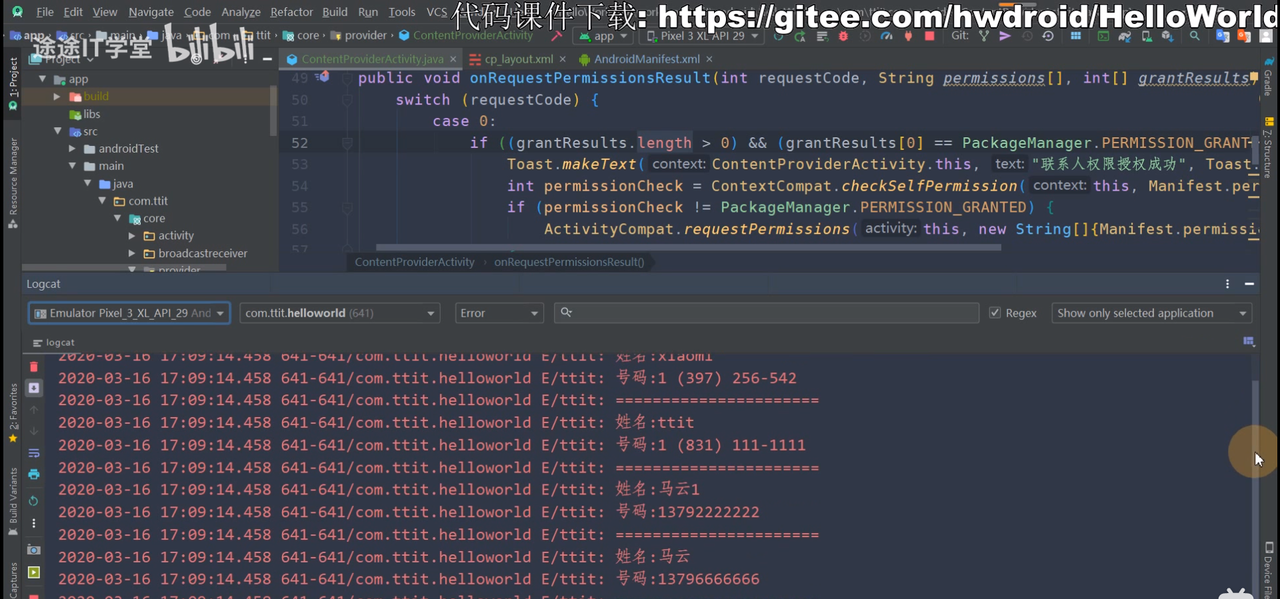Screen dimensions: 1280x599
Task: Open the Refactor menu
Action: click(291, 12)
